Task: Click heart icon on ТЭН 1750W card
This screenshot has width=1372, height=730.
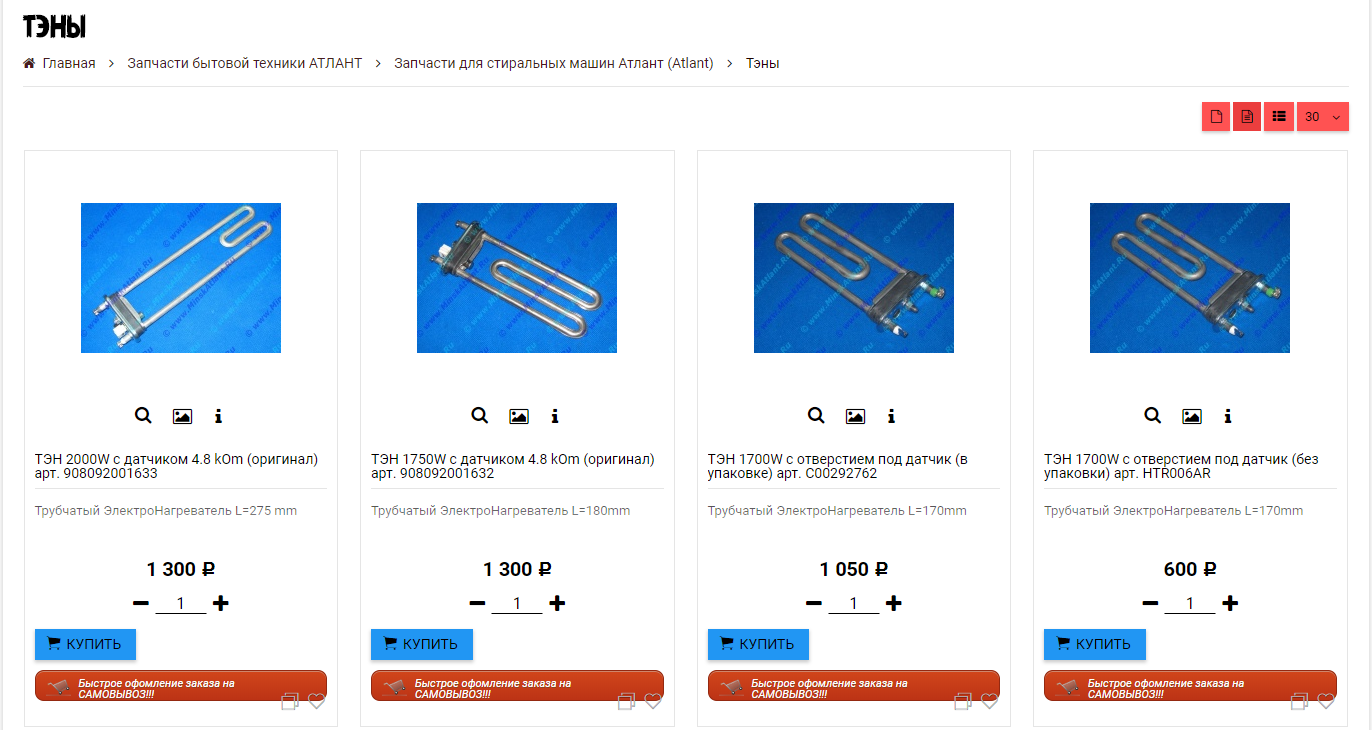Action: tap(653, 701)
